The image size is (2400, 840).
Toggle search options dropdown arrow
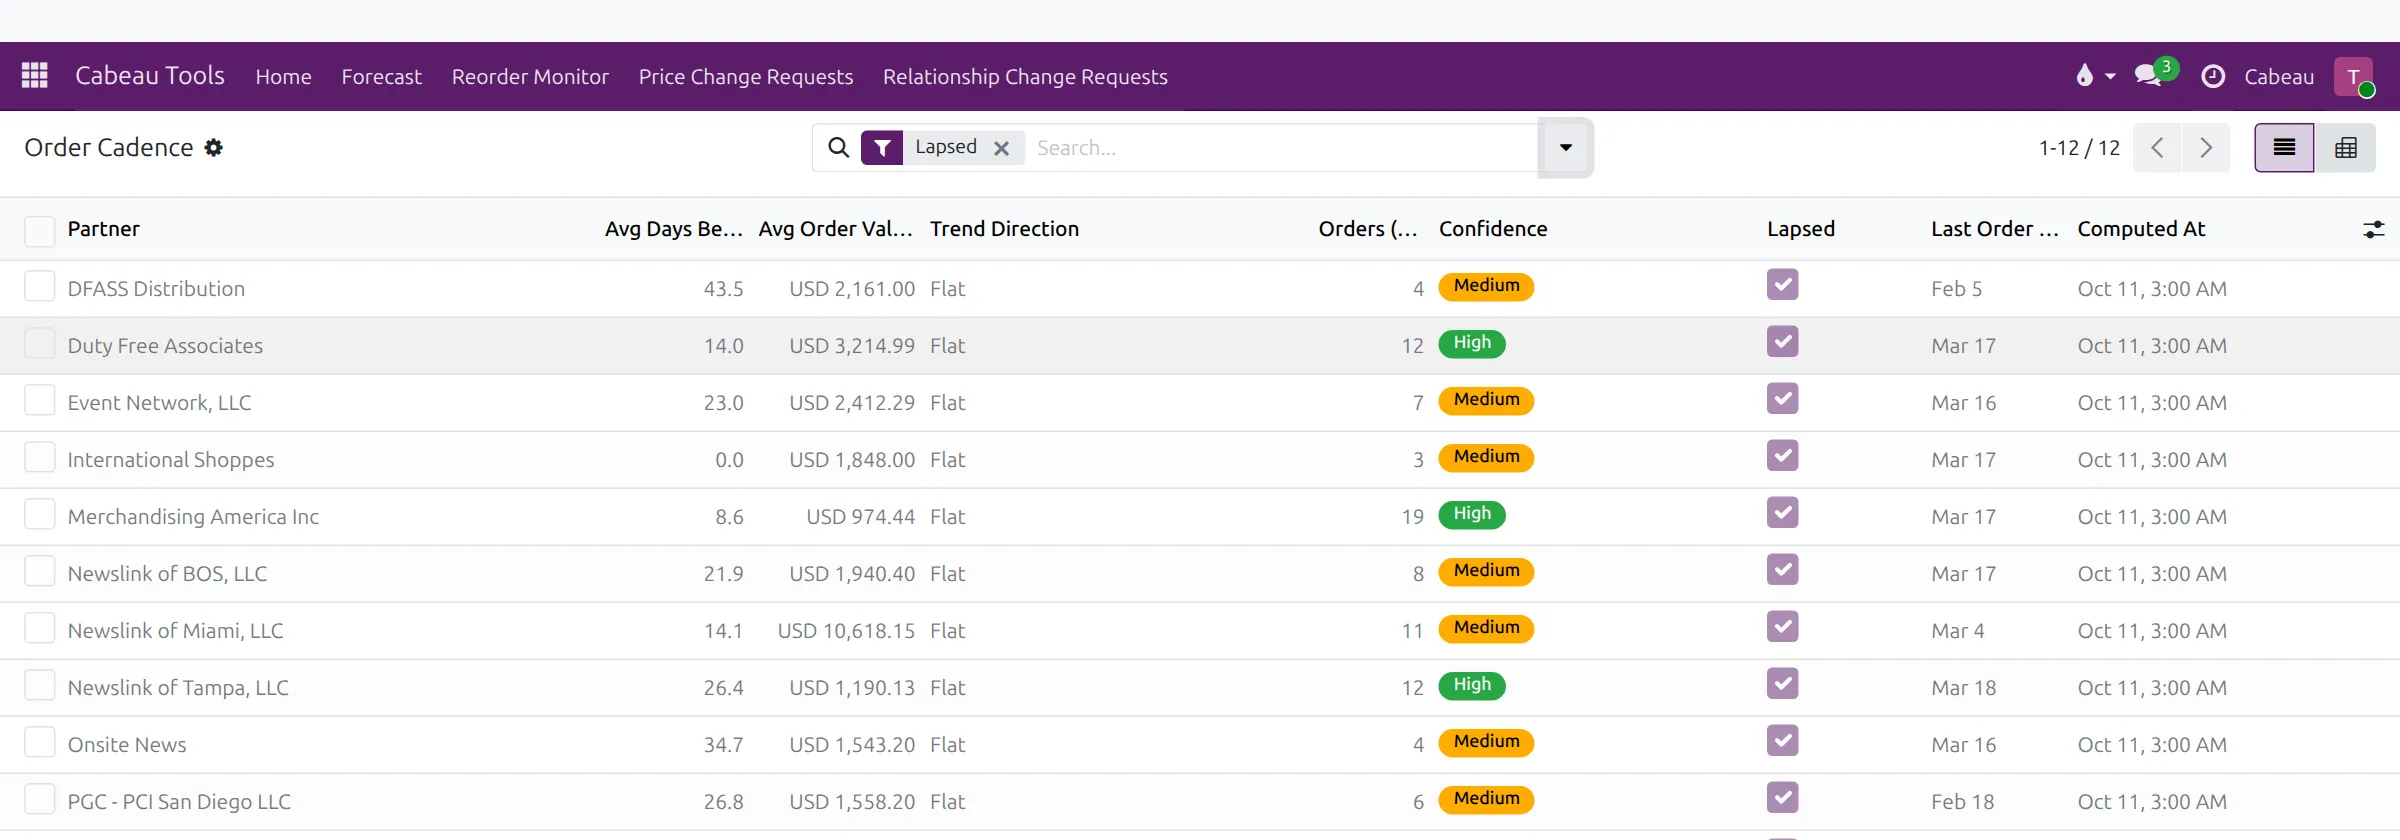click(x=1565, y=148)
